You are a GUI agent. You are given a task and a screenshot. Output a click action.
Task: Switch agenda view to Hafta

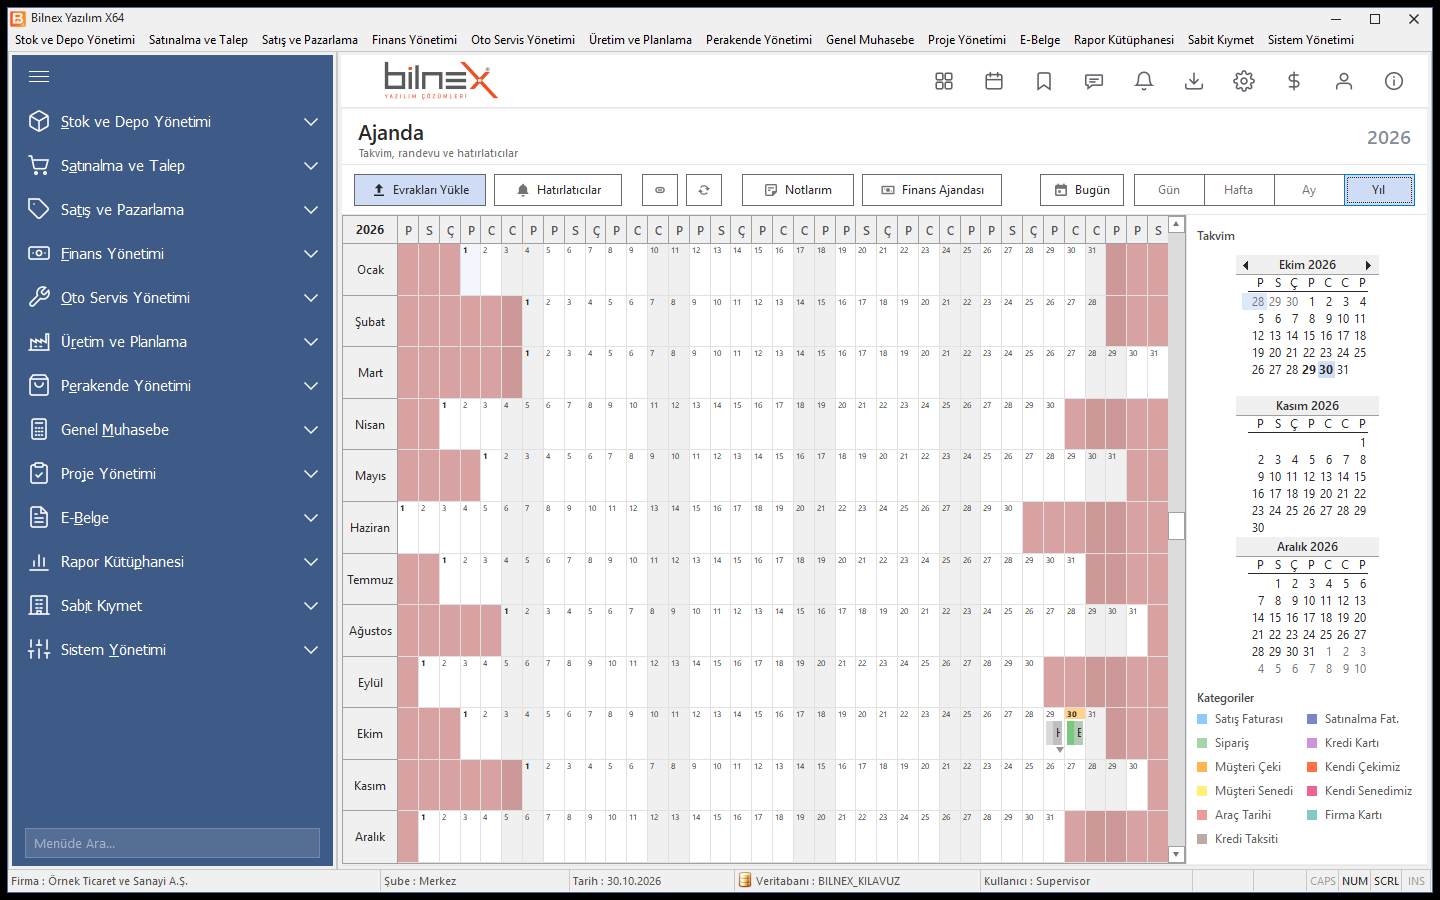tap(1239, 190)
